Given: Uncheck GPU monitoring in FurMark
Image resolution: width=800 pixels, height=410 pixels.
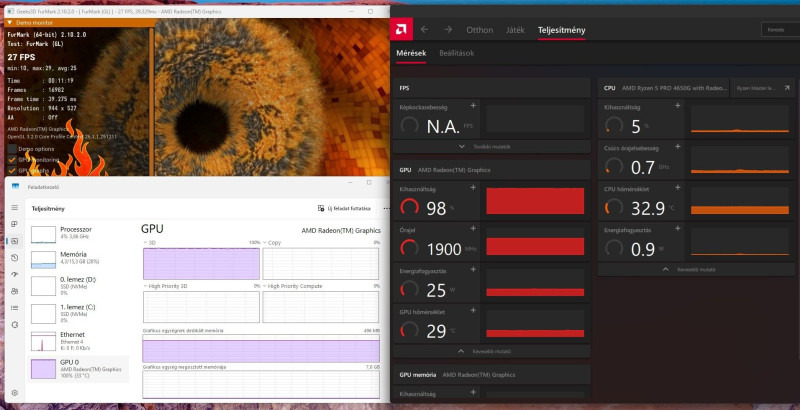Looking at the screenshot, I should click(12, 160).
